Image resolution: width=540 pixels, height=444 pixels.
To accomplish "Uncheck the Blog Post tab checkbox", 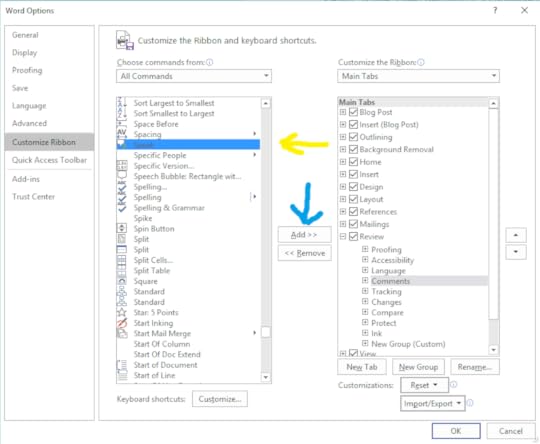I will pos(353,112).
